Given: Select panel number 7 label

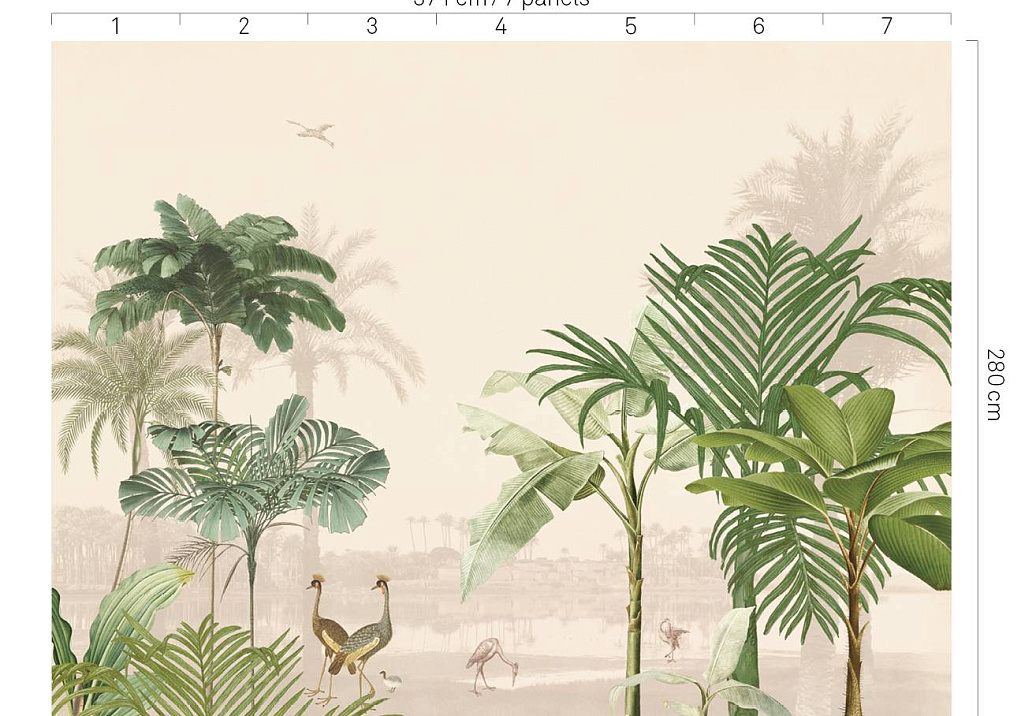Looking at the screenshot, I should coord(887,26).
